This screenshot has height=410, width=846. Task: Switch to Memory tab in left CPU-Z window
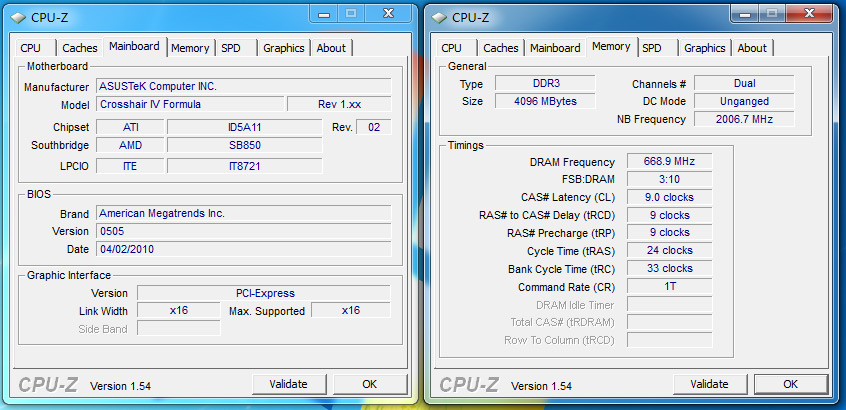[190, 48]
